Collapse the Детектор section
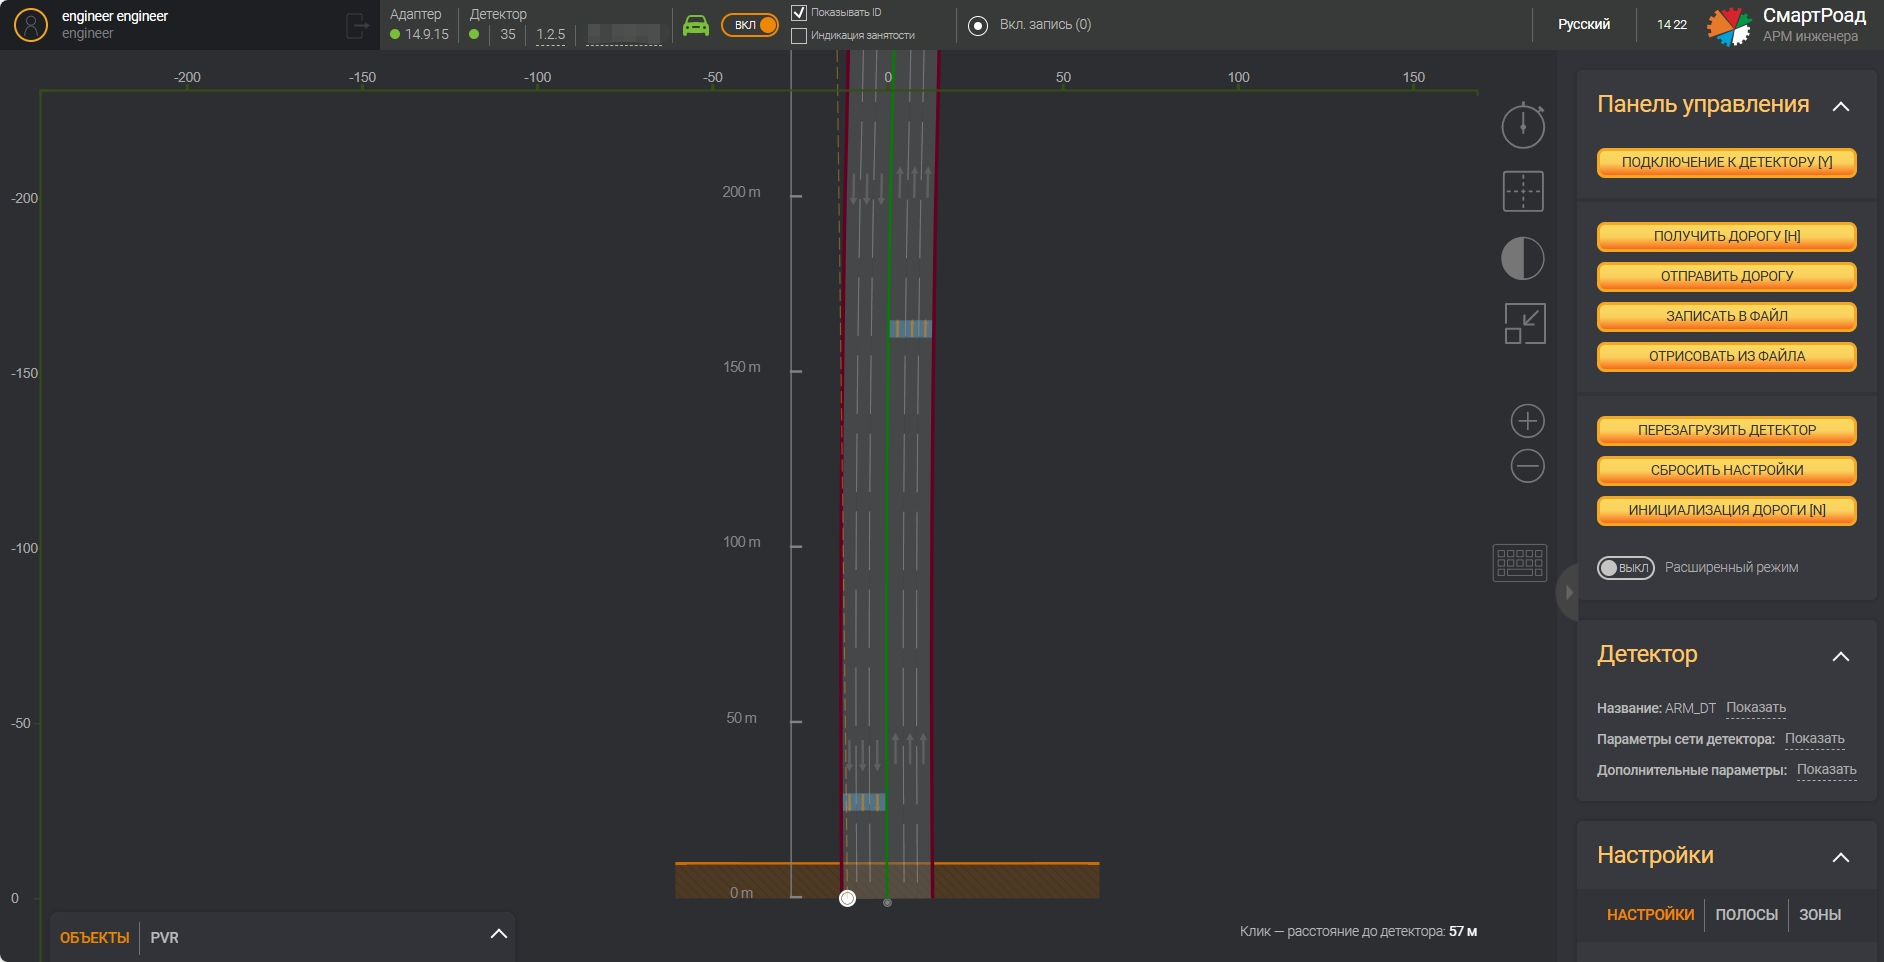Screen dimensions: 1884x962 [1840, 656]
